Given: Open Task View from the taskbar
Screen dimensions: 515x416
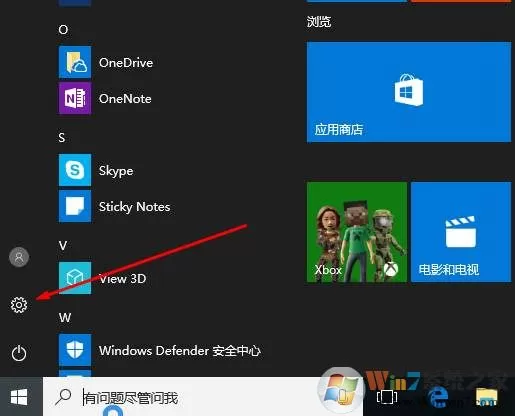Looking at the screenshot, I should pyautogui.click(x=387, y=397).
